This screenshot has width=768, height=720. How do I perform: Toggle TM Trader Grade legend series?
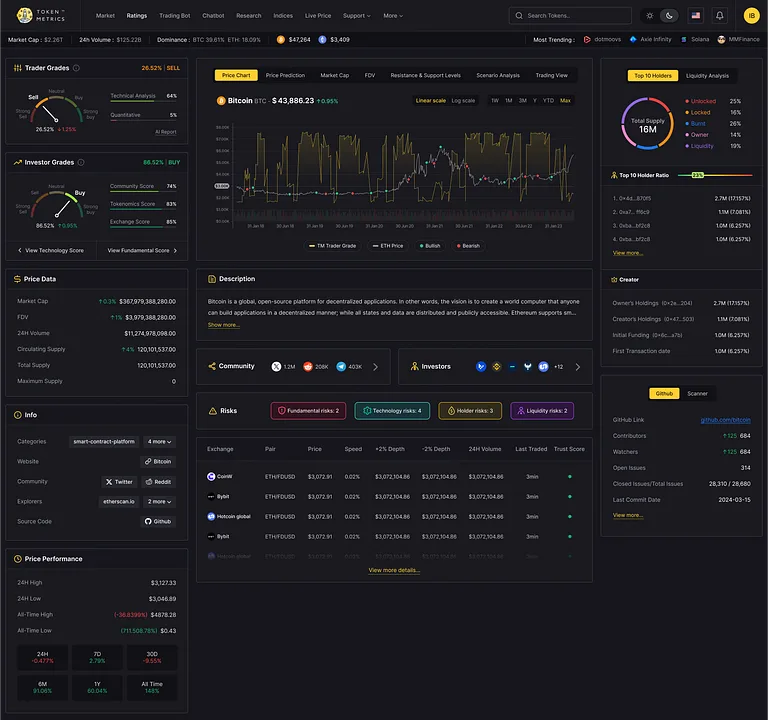(x=333, y=246)
